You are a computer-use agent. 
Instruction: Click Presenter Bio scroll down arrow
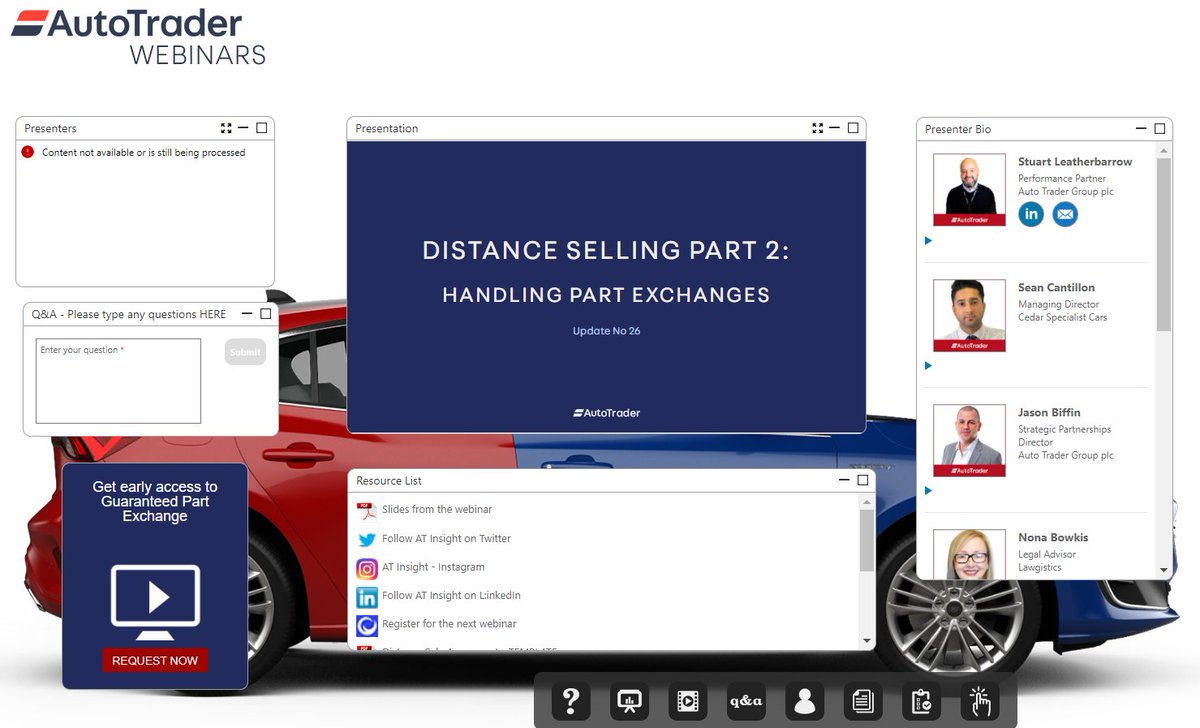[x=1164, y=569]
